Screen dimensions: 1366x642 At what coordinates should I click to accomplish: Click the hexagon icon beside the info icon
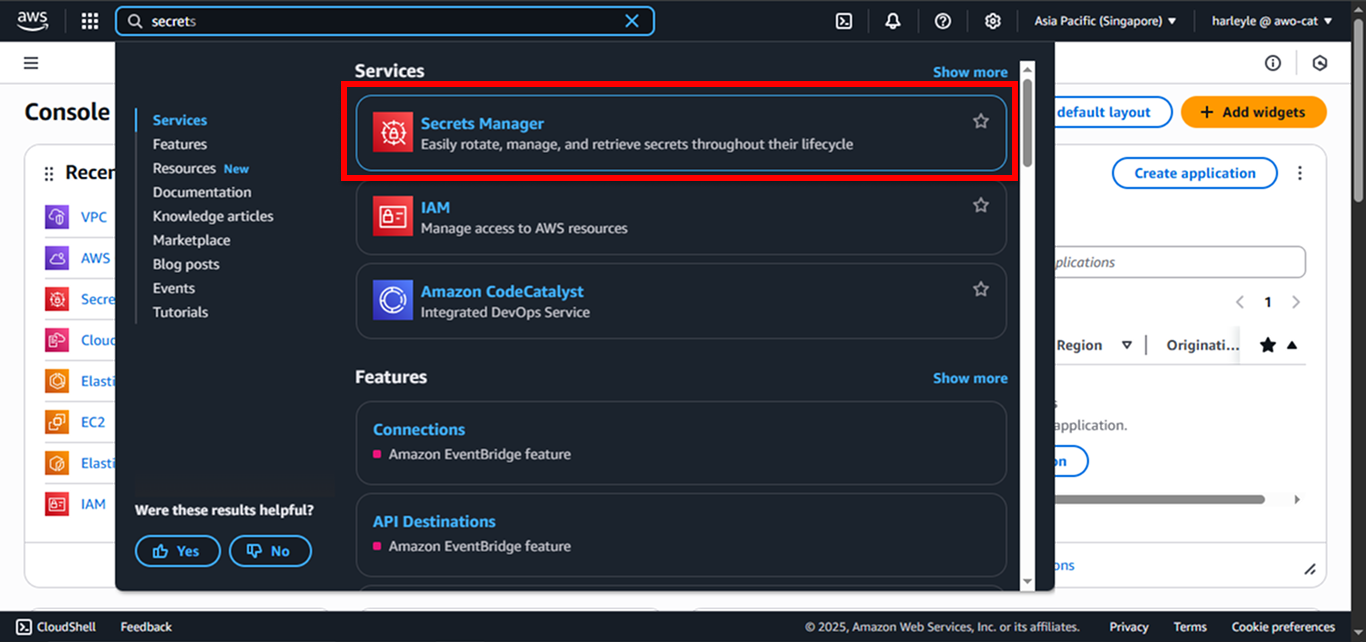1320,63
